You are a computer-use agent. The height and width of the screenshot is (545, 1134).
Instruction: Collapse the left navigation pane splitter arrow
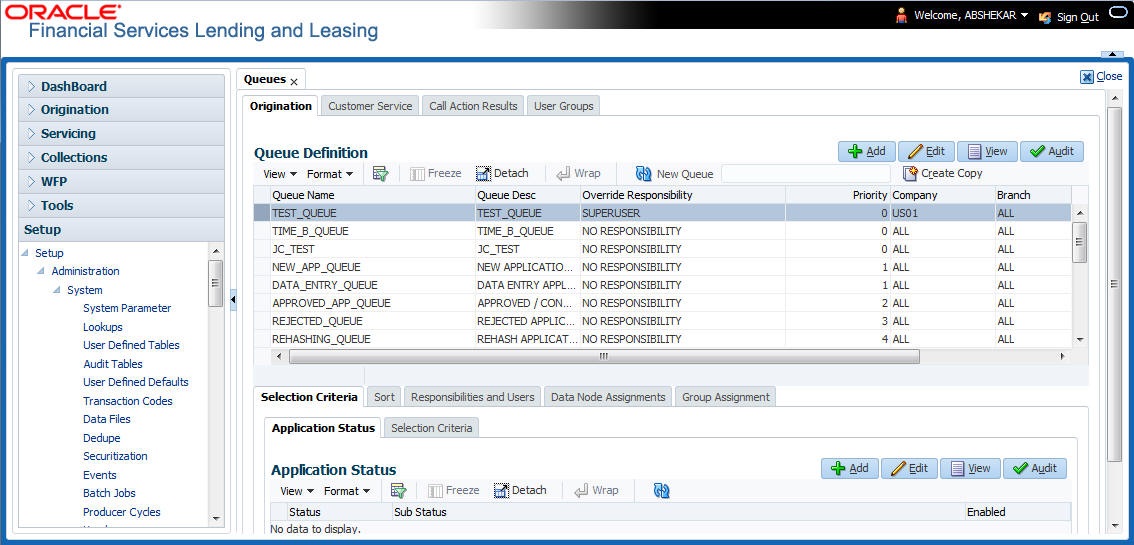point(233,300)
